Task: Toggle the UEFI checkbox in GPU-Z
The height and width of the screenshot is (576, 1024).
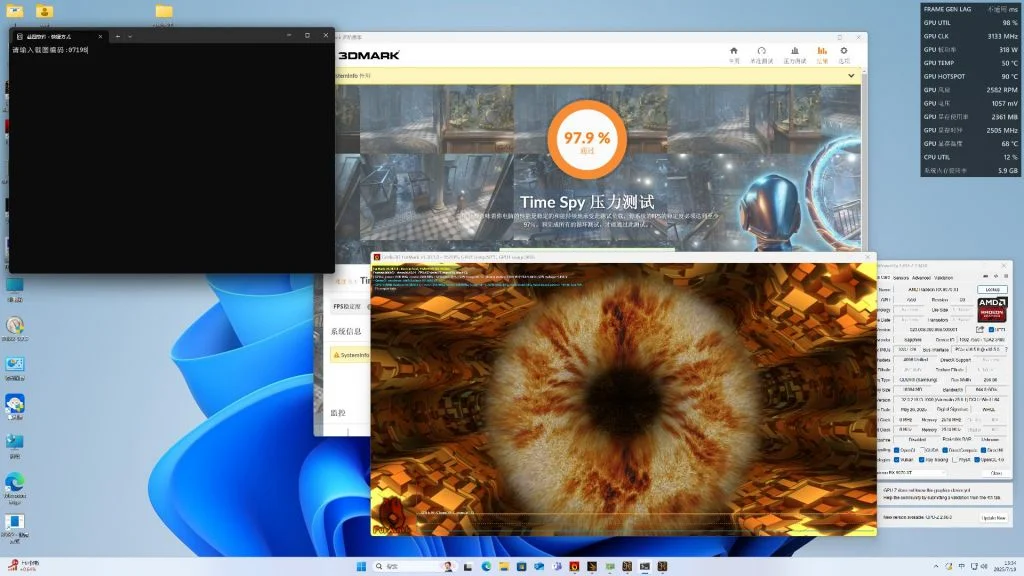Action: (991, 330)
